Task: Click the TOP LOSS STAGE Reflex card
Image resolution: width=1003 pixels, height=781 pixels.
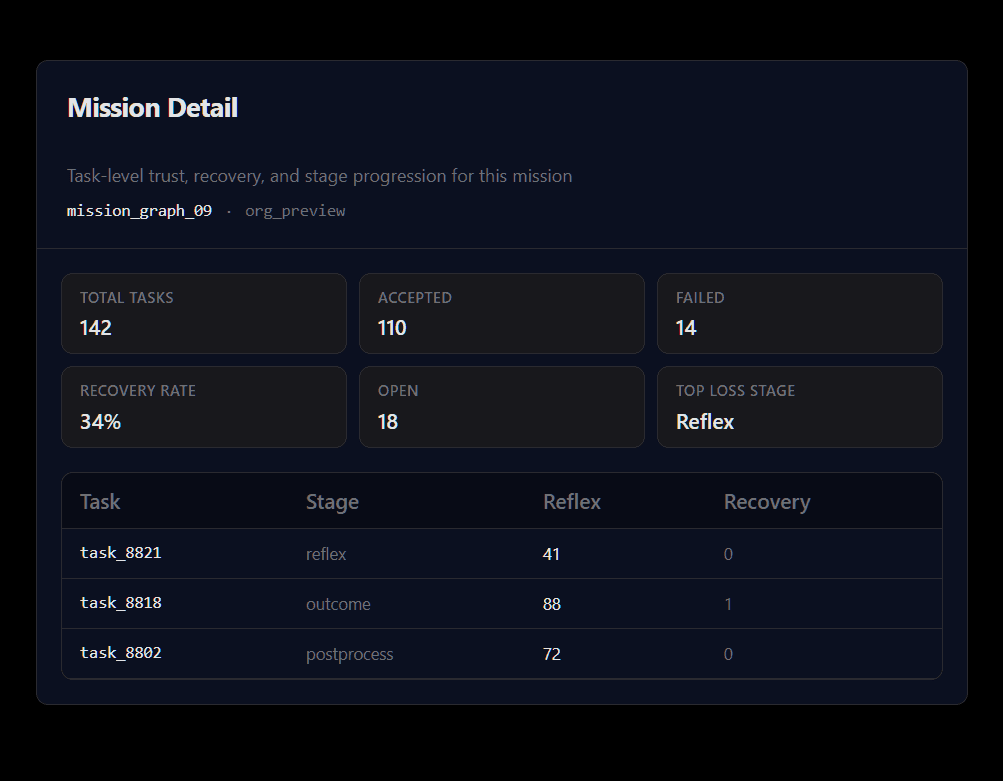Action: click(800, 407)
